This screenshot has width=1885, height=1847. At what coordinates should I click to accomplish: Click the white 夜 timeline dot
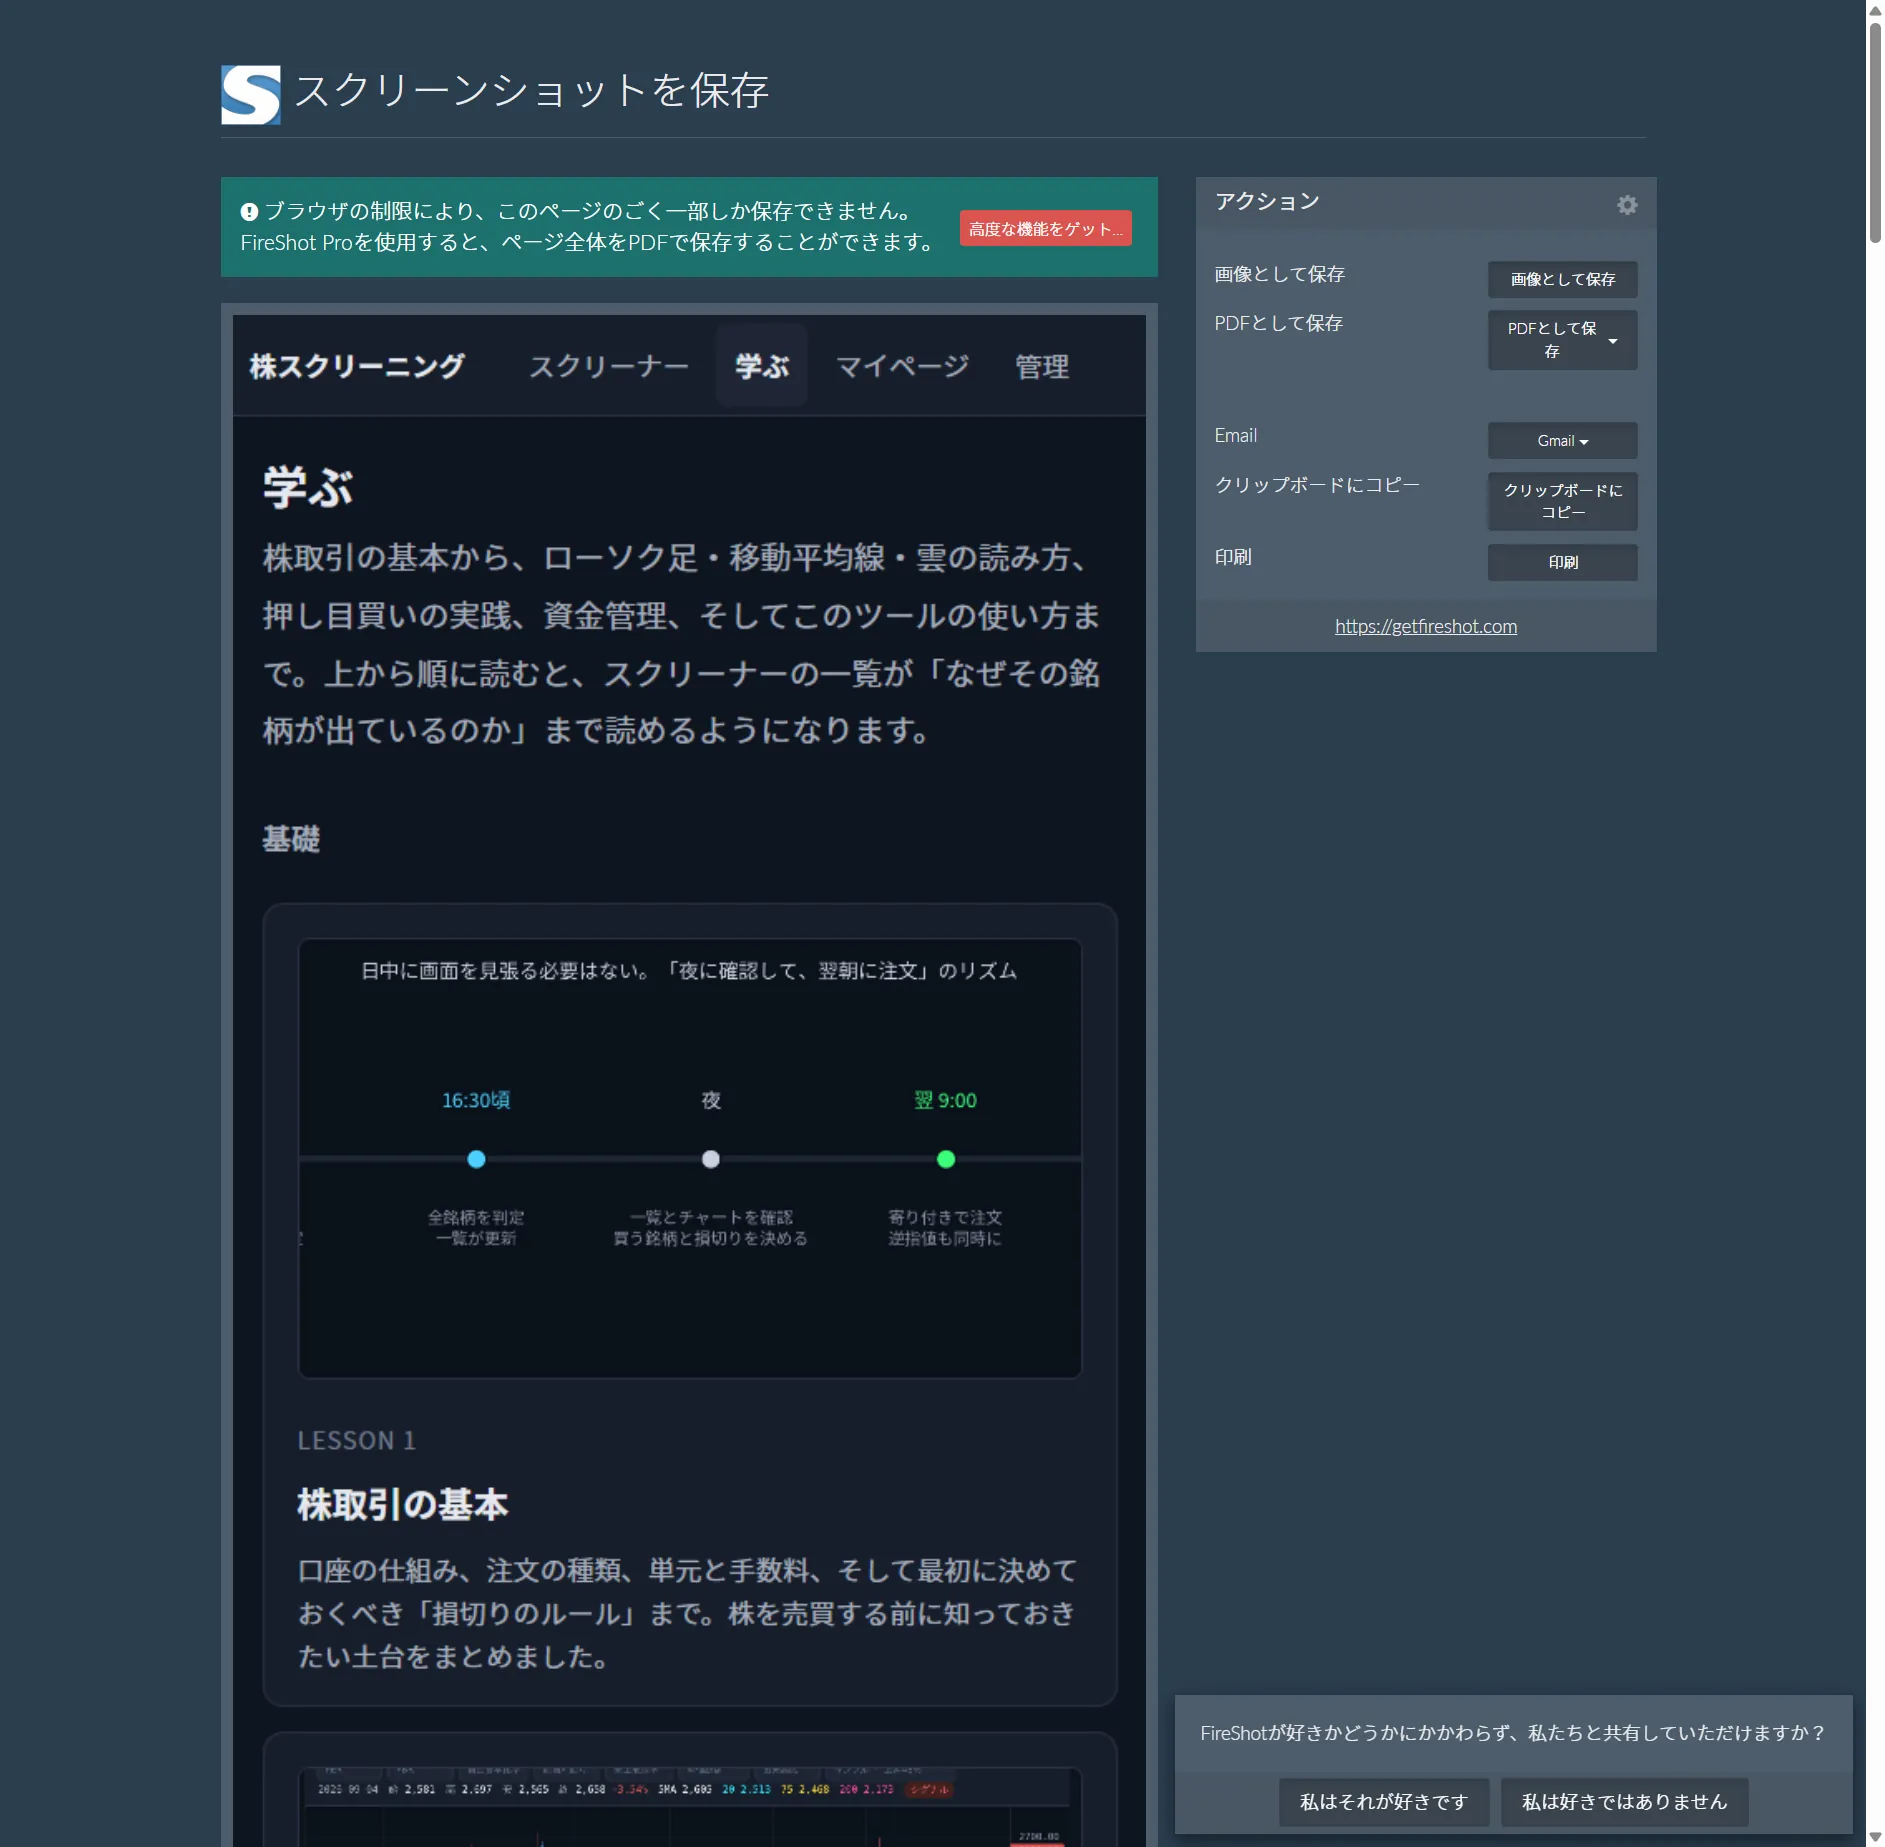point(711,1159)
